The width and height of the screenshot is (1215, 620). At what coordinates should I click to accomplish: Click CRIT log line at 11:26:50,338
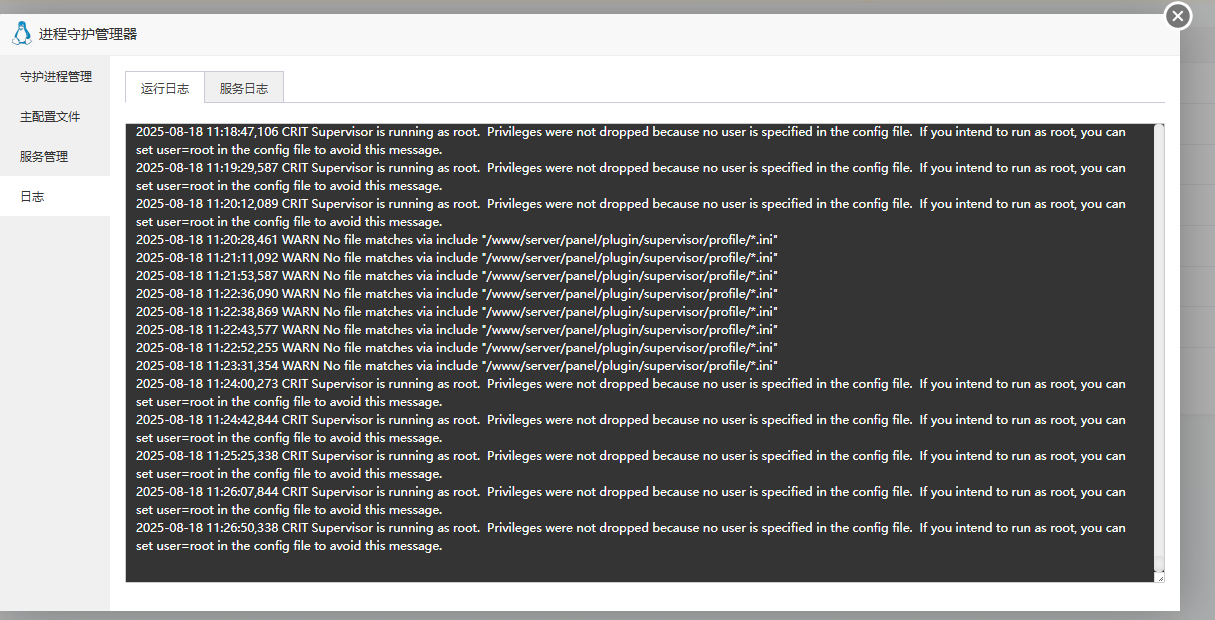631,537
